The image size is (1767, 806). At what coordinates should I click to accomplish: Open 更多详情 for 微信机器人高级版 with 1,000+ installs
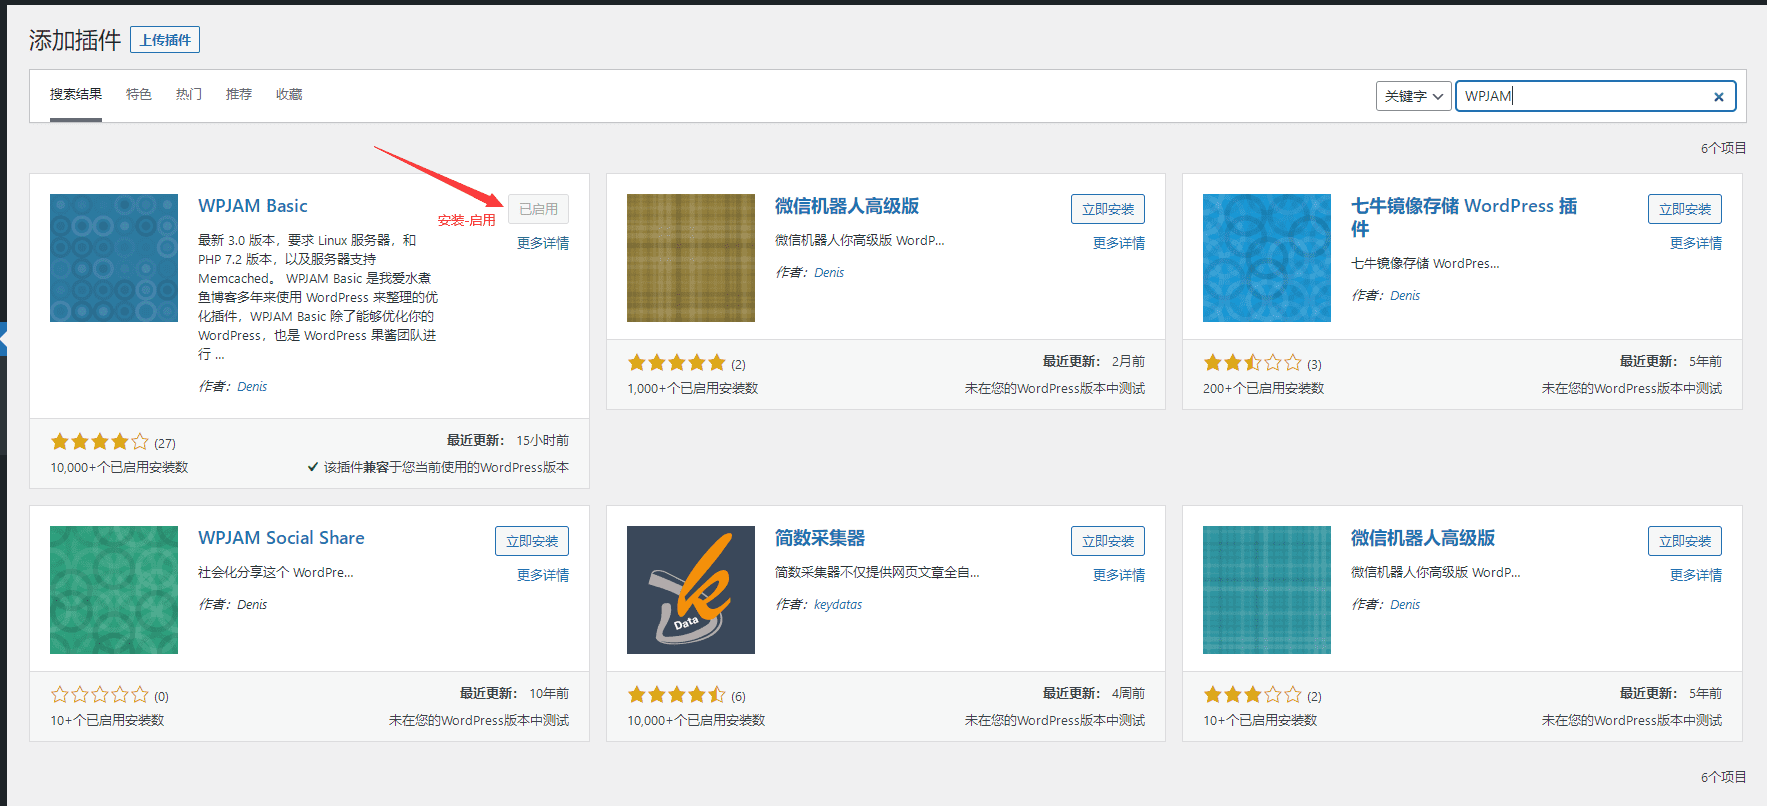1119,243
